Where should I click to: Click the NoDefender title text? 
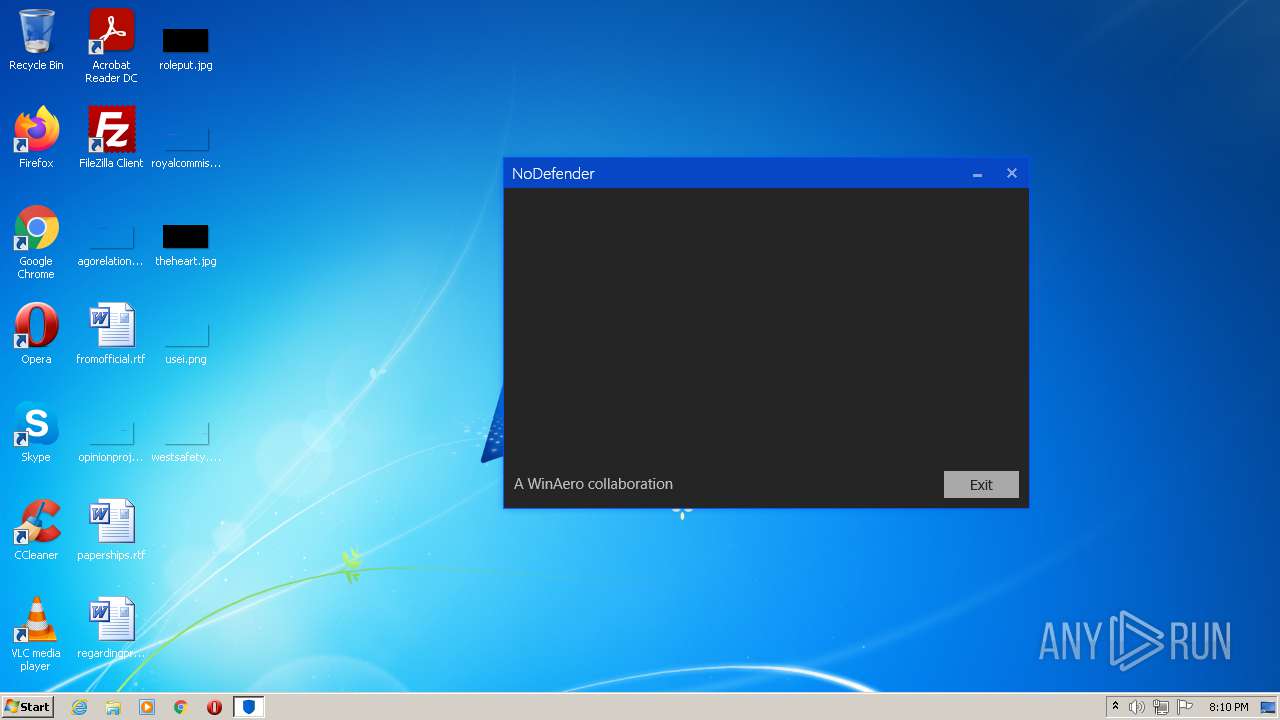click(553, 174)
